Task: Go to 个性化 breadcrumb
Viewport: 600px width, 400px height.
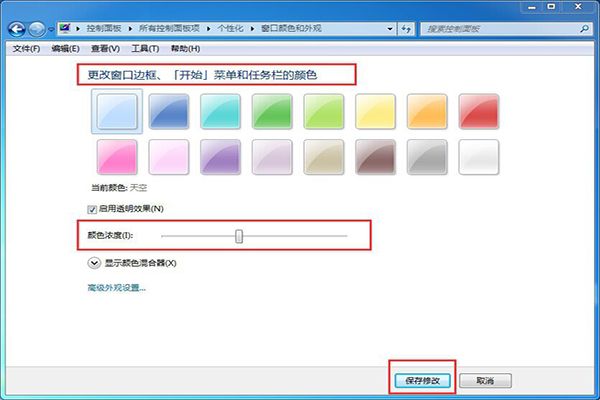Action: pyautogui.click(x=230, y=28)
